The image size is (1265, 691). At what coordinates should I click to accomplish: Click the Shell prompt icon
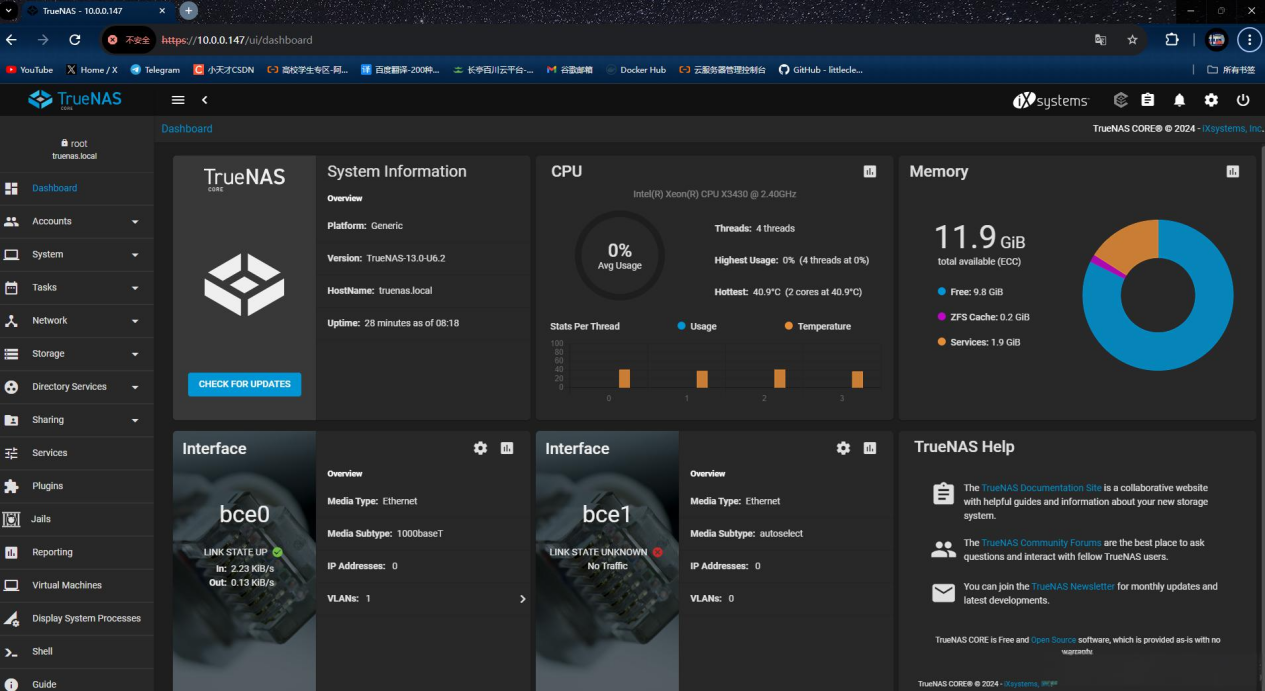pyautogui.click(x=12, y=651)
